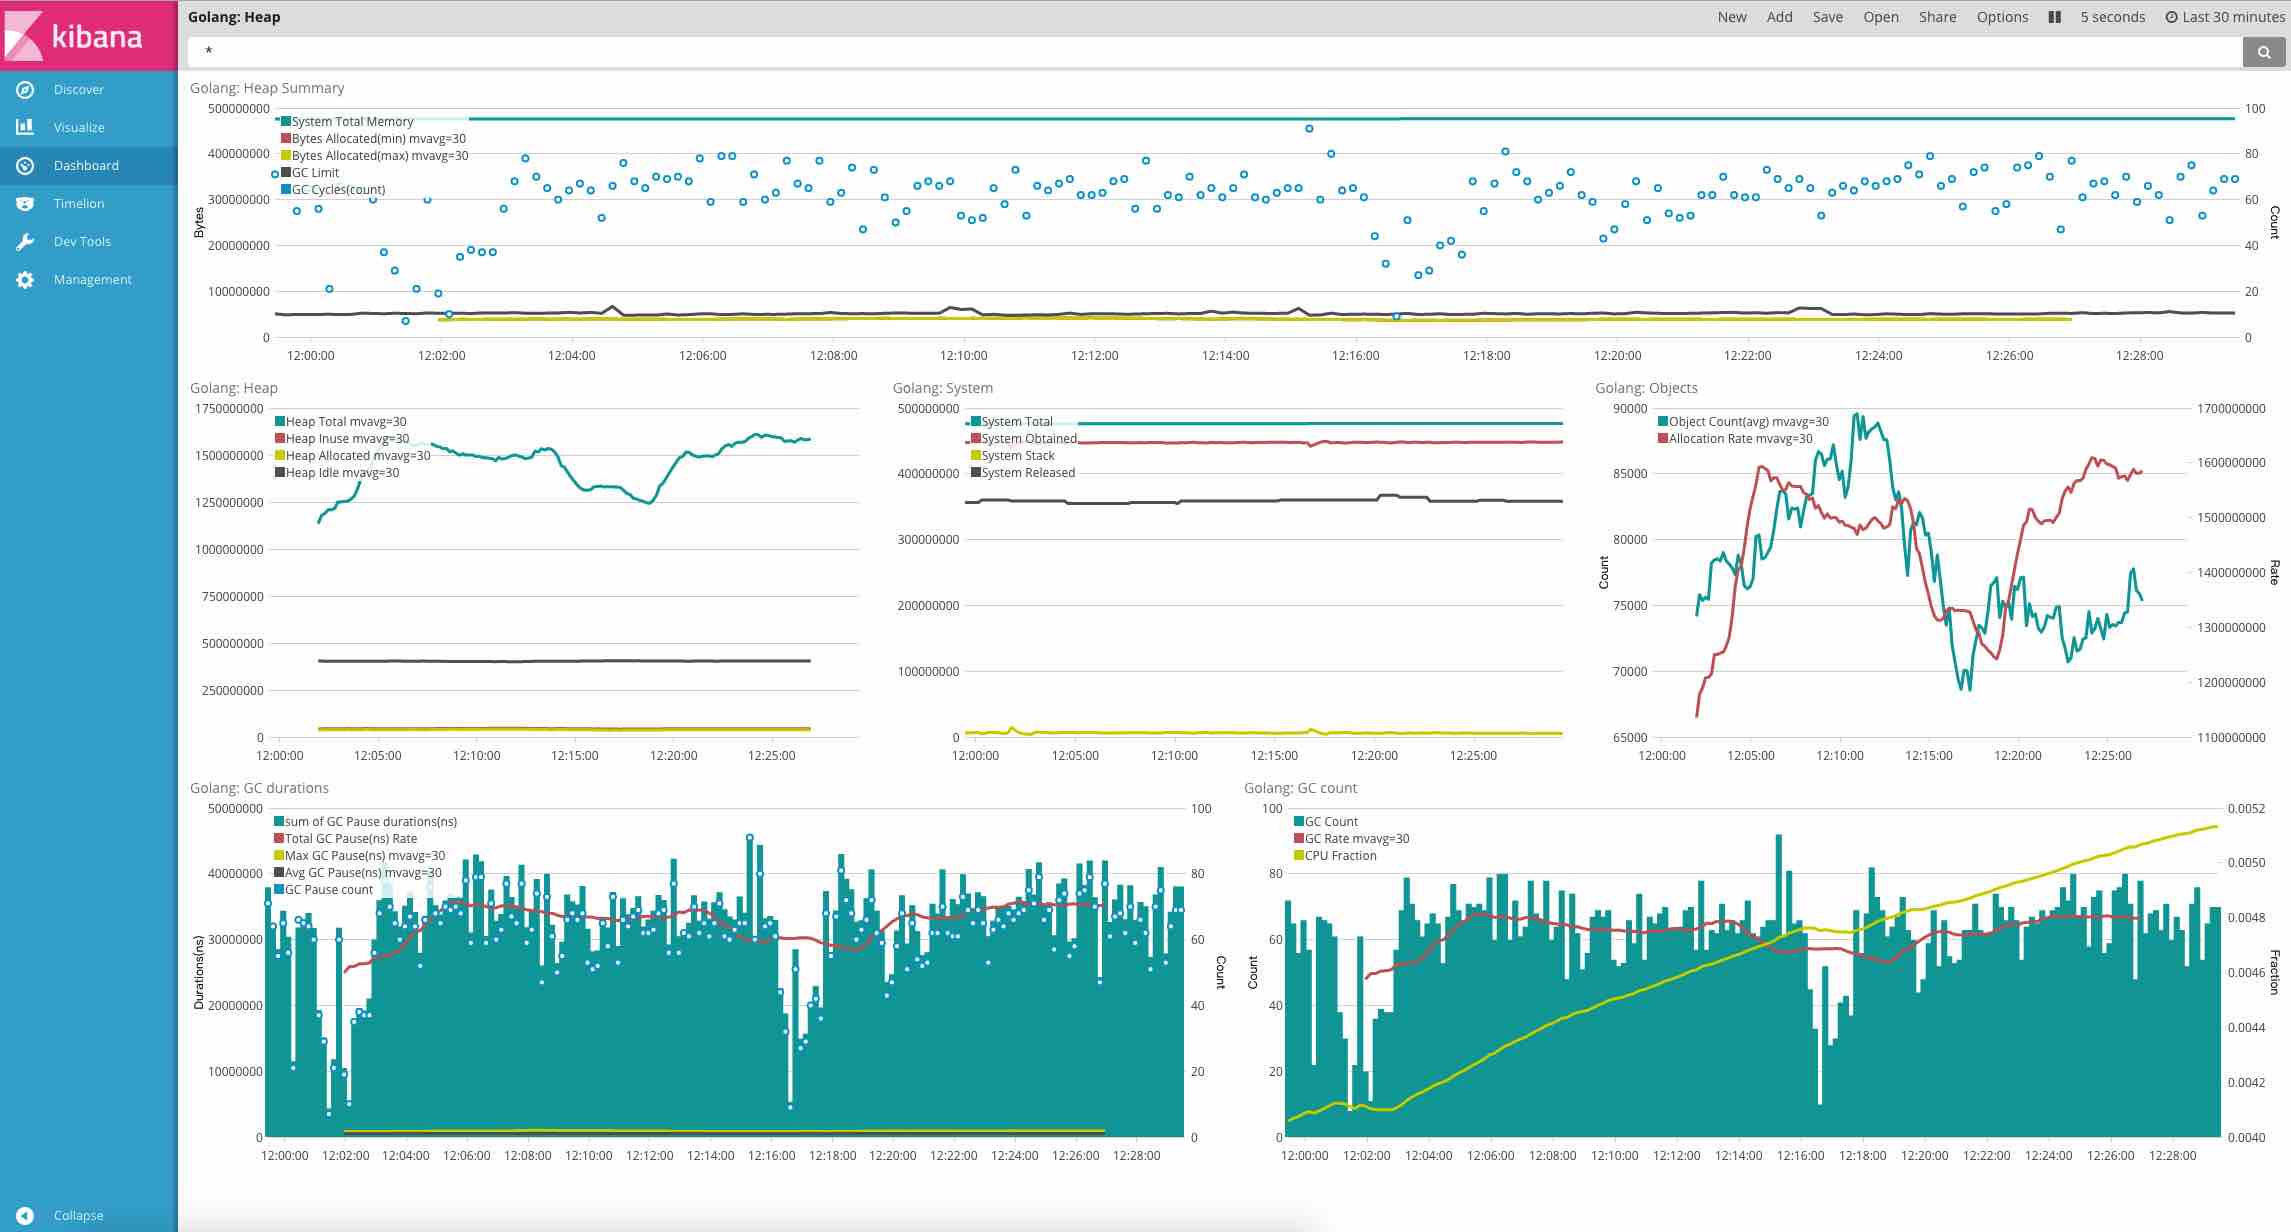Pause auto-refresh with pause button
This screenshot has width=2291, height=1232.
tap(2054, 17)
